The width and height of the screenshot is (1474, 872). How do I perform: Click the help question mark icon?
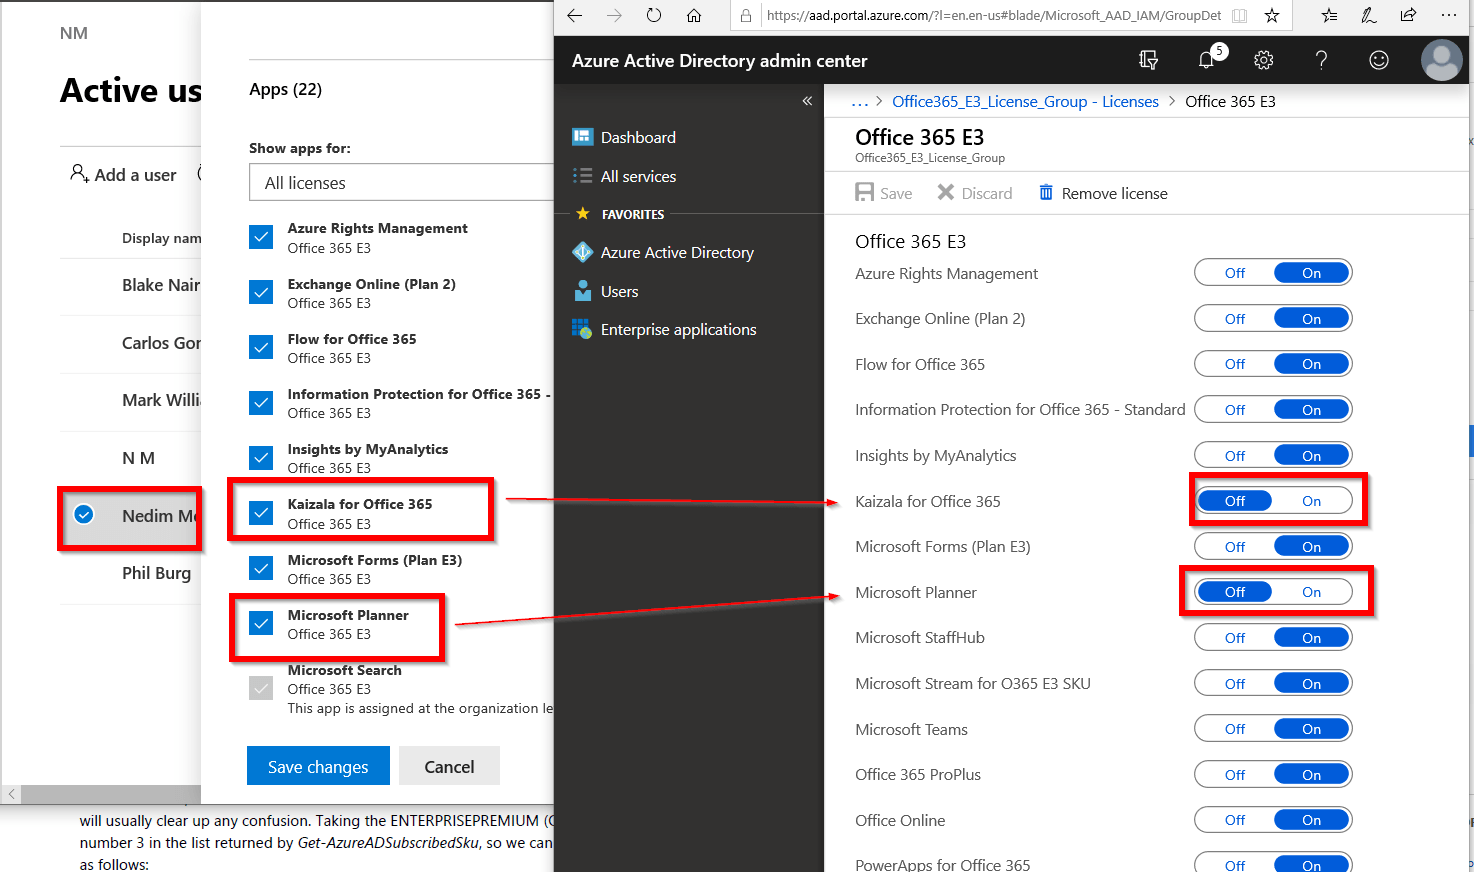point(1321,60)
